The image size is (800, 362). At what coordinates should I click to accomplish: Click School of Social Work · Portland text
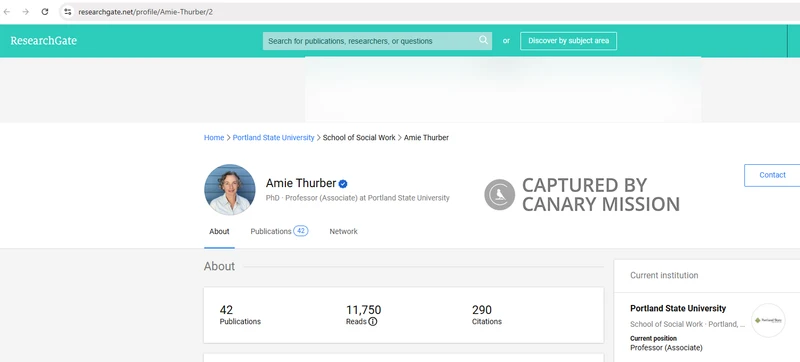coord(687,324)
